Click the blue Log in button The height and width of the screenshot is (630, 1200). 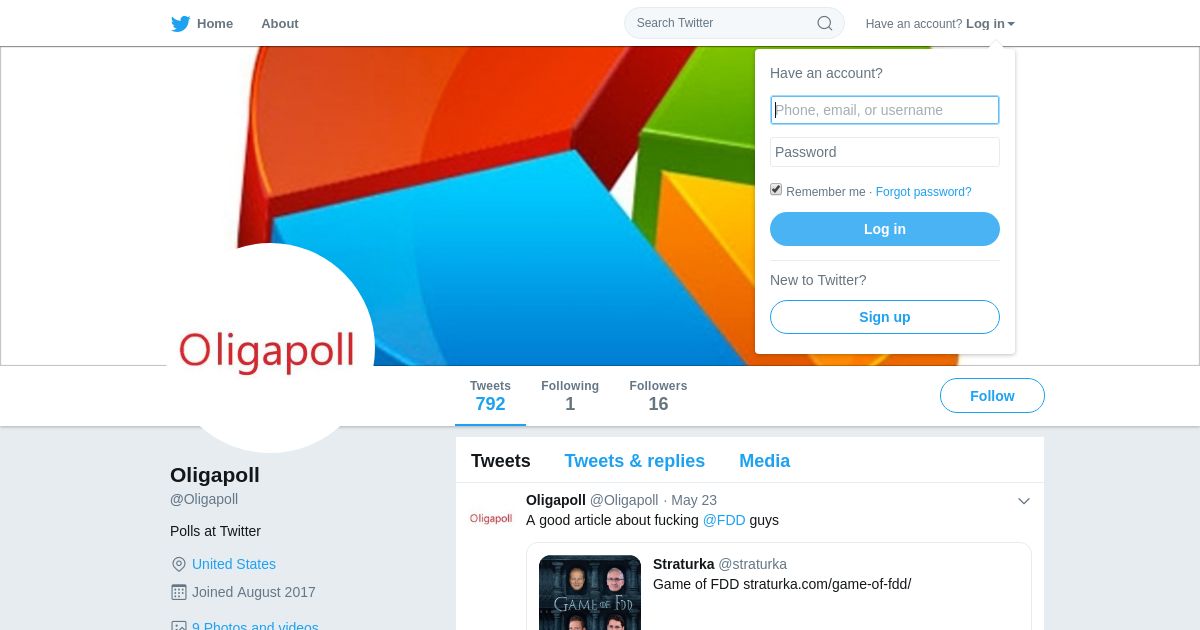pos(885,229)
